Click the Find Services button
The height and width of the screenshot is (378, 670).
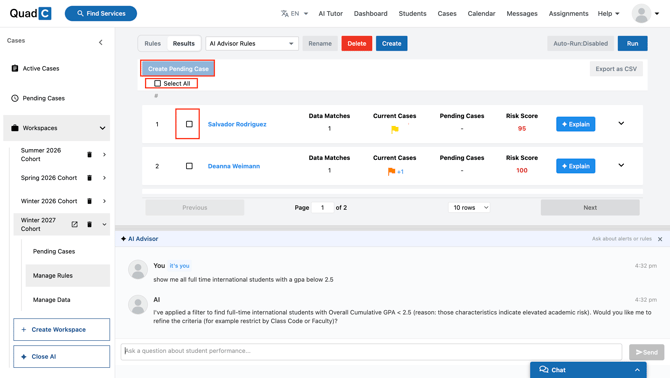[101, 14]
